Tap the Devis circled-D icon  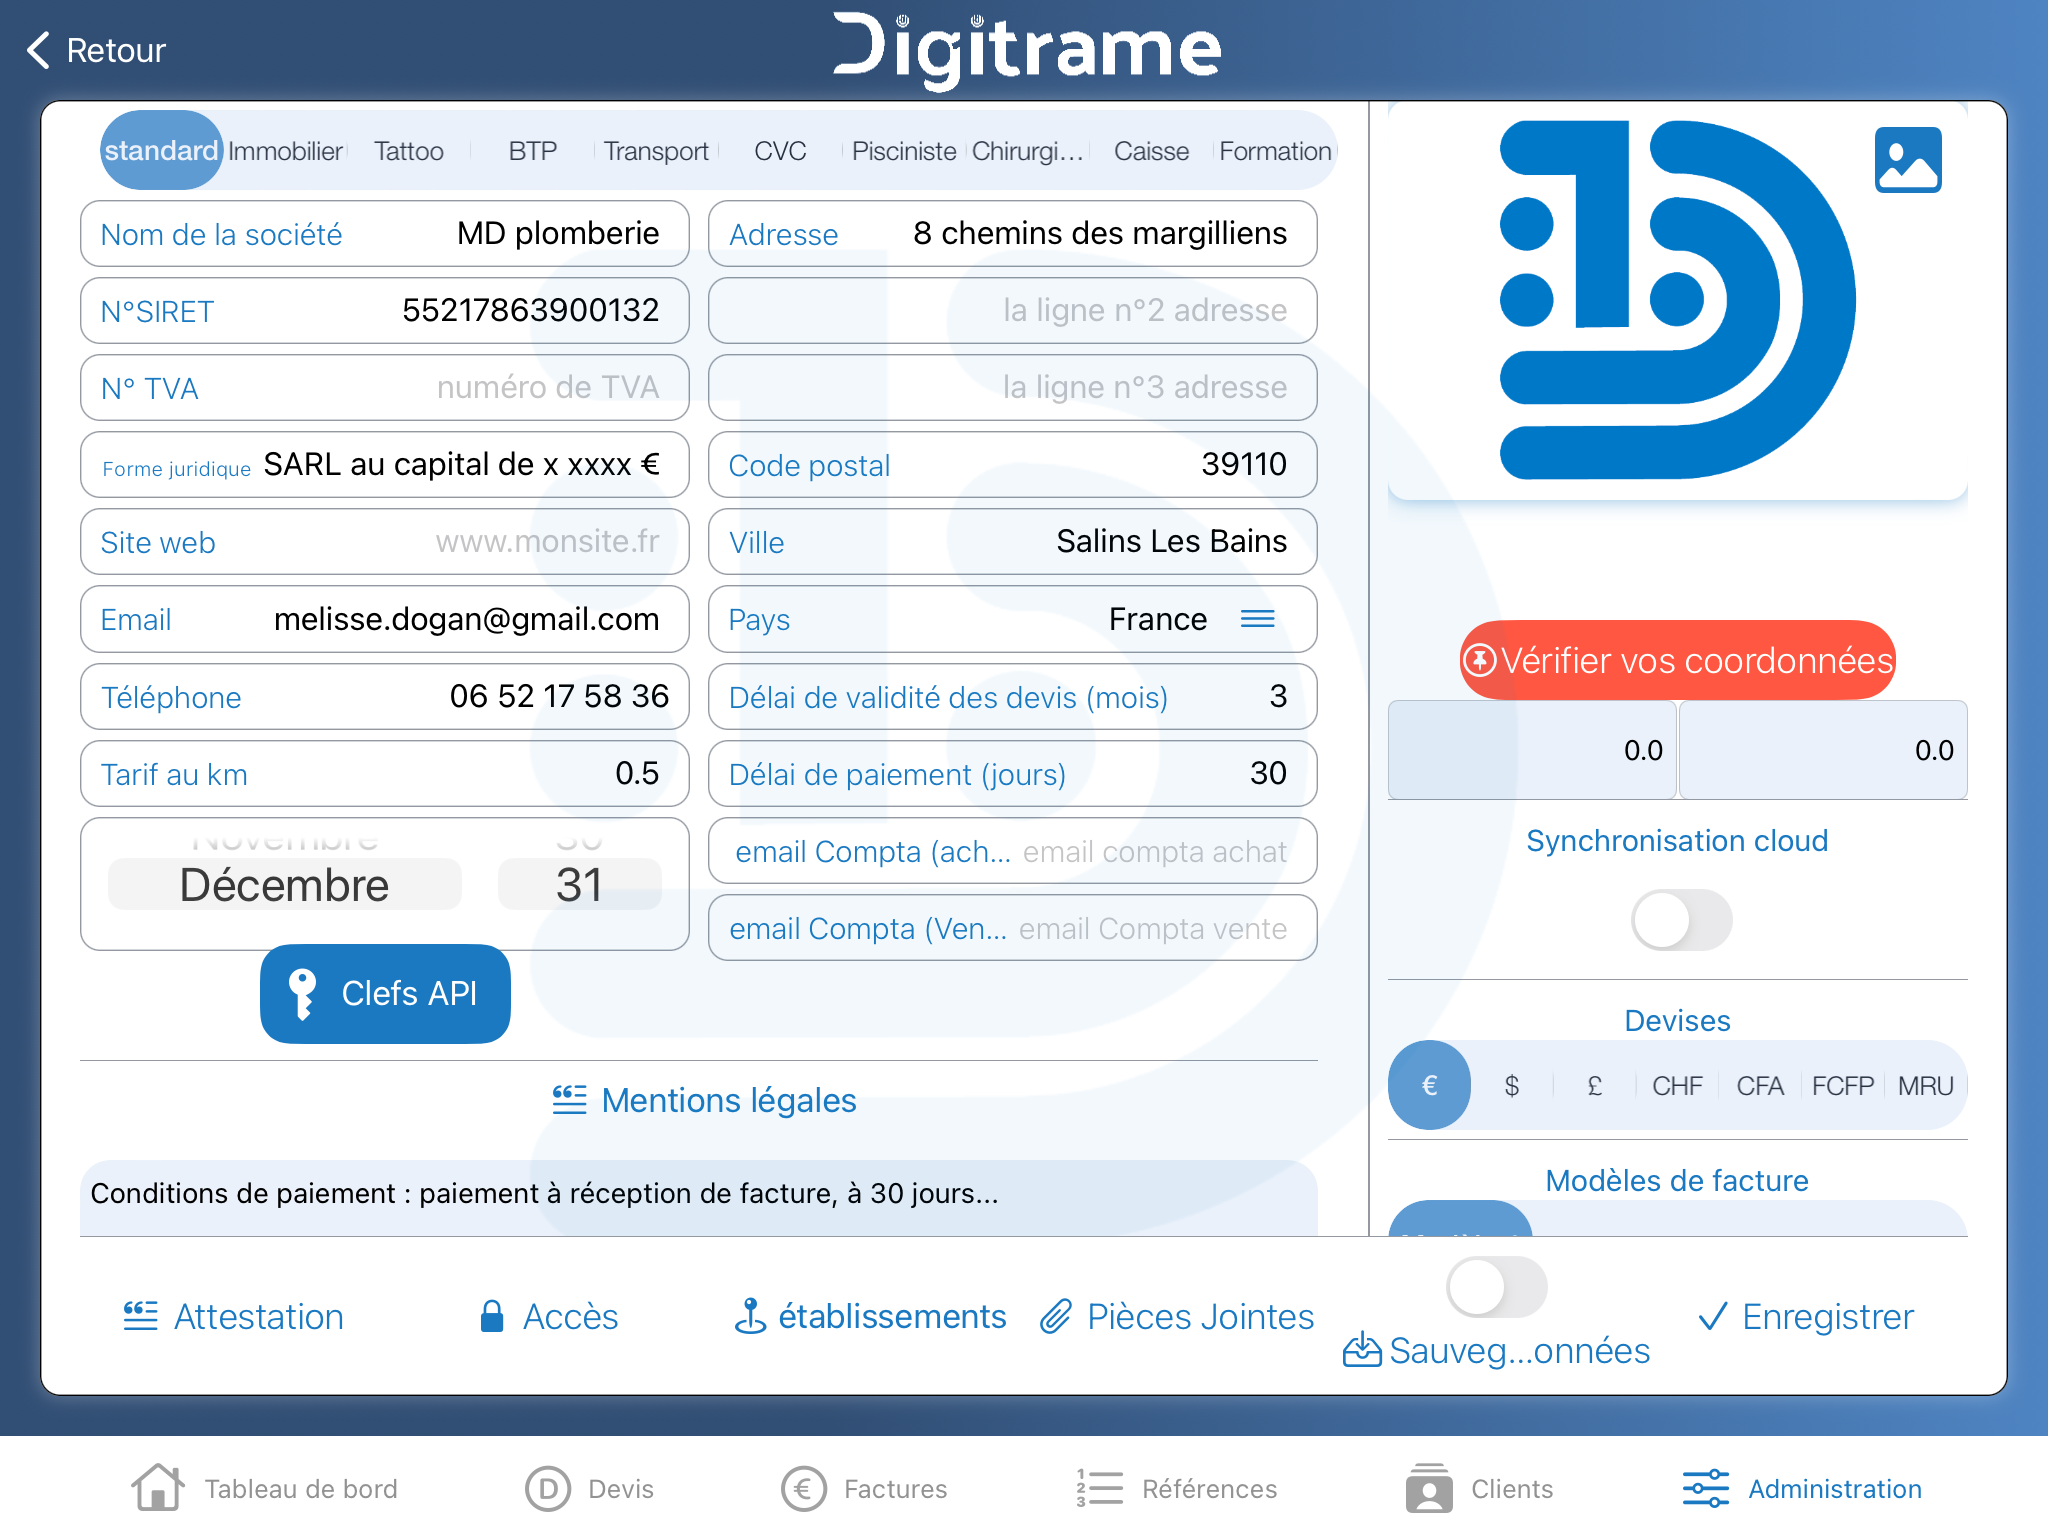point(548,1489)
